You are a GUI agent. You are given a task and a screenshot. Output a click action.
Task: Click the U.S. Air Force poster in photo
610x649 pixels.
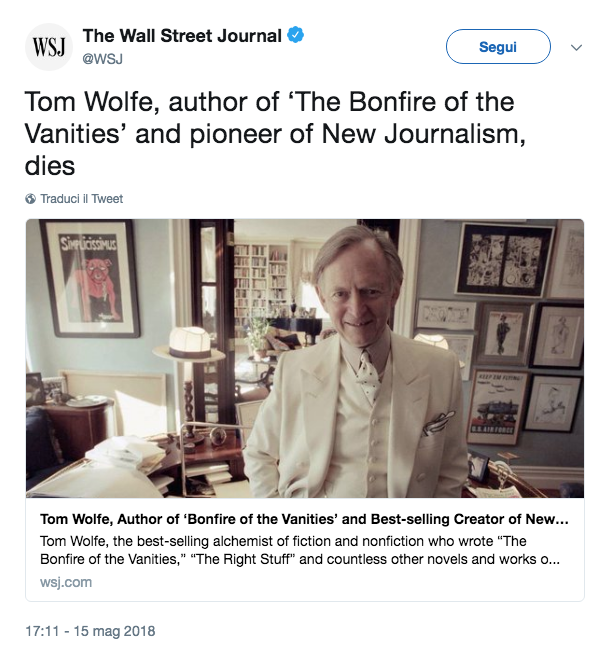click(x=497, y=407)
